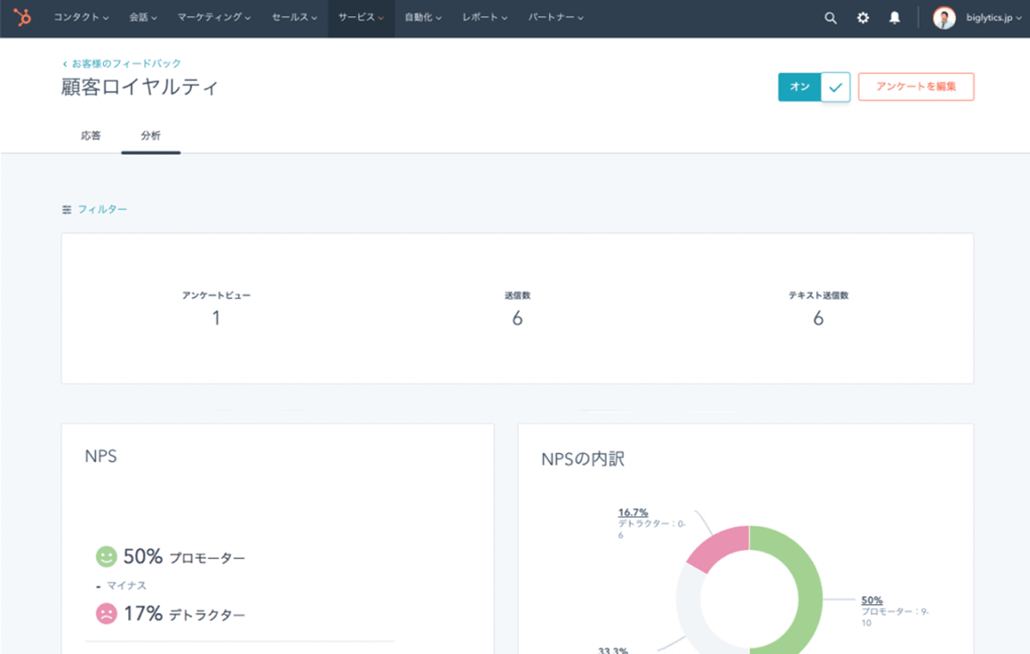The image size is (1030, 654).
Task: Click the checkmark part of the toggle
Action: click(836, 87)
